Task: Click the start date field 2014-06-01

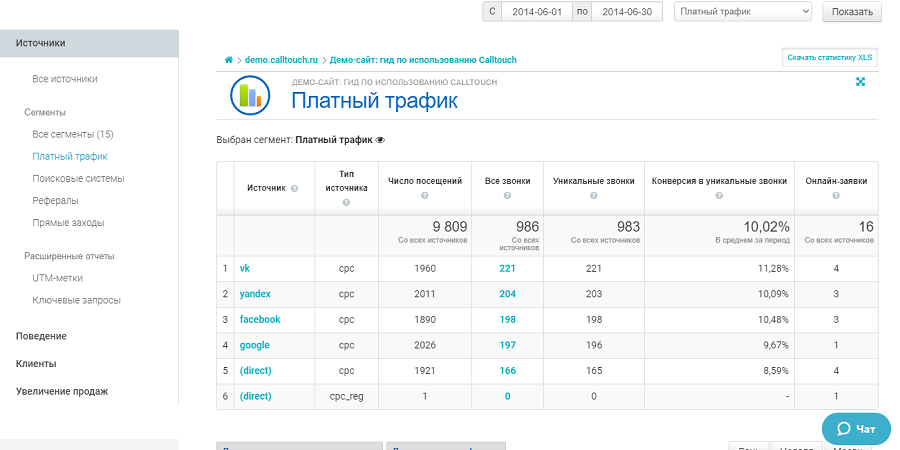Action: coord(537,11)
